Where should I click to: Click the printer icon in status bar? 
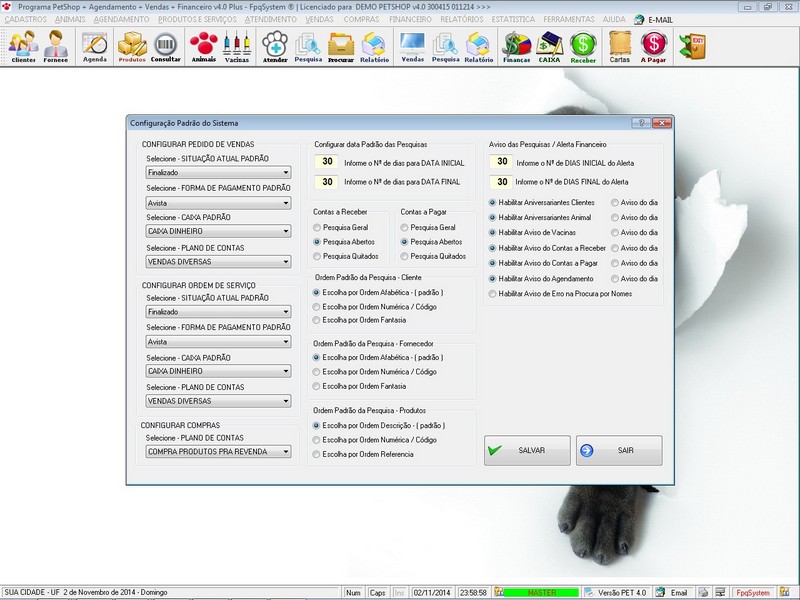pos(704,593)
